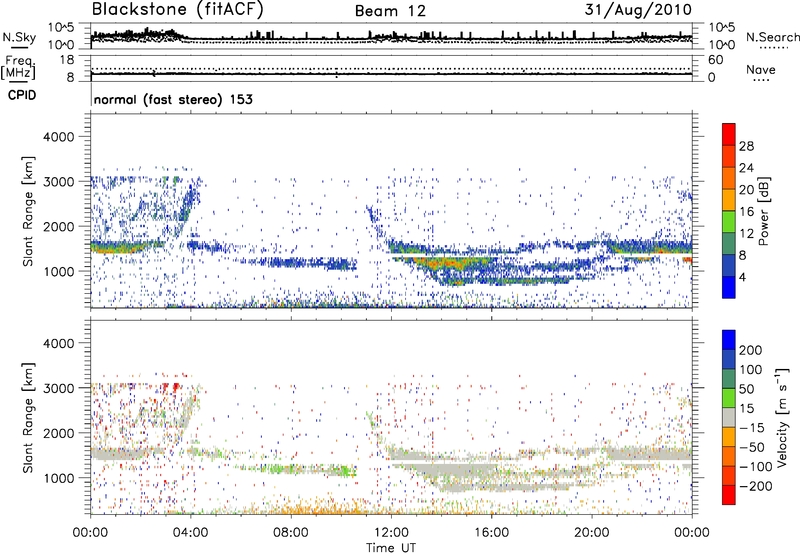Viewport: 800px width, 554px height.
Task: Click the '4000' tick in the power panel
Action: tap(58, 137)
